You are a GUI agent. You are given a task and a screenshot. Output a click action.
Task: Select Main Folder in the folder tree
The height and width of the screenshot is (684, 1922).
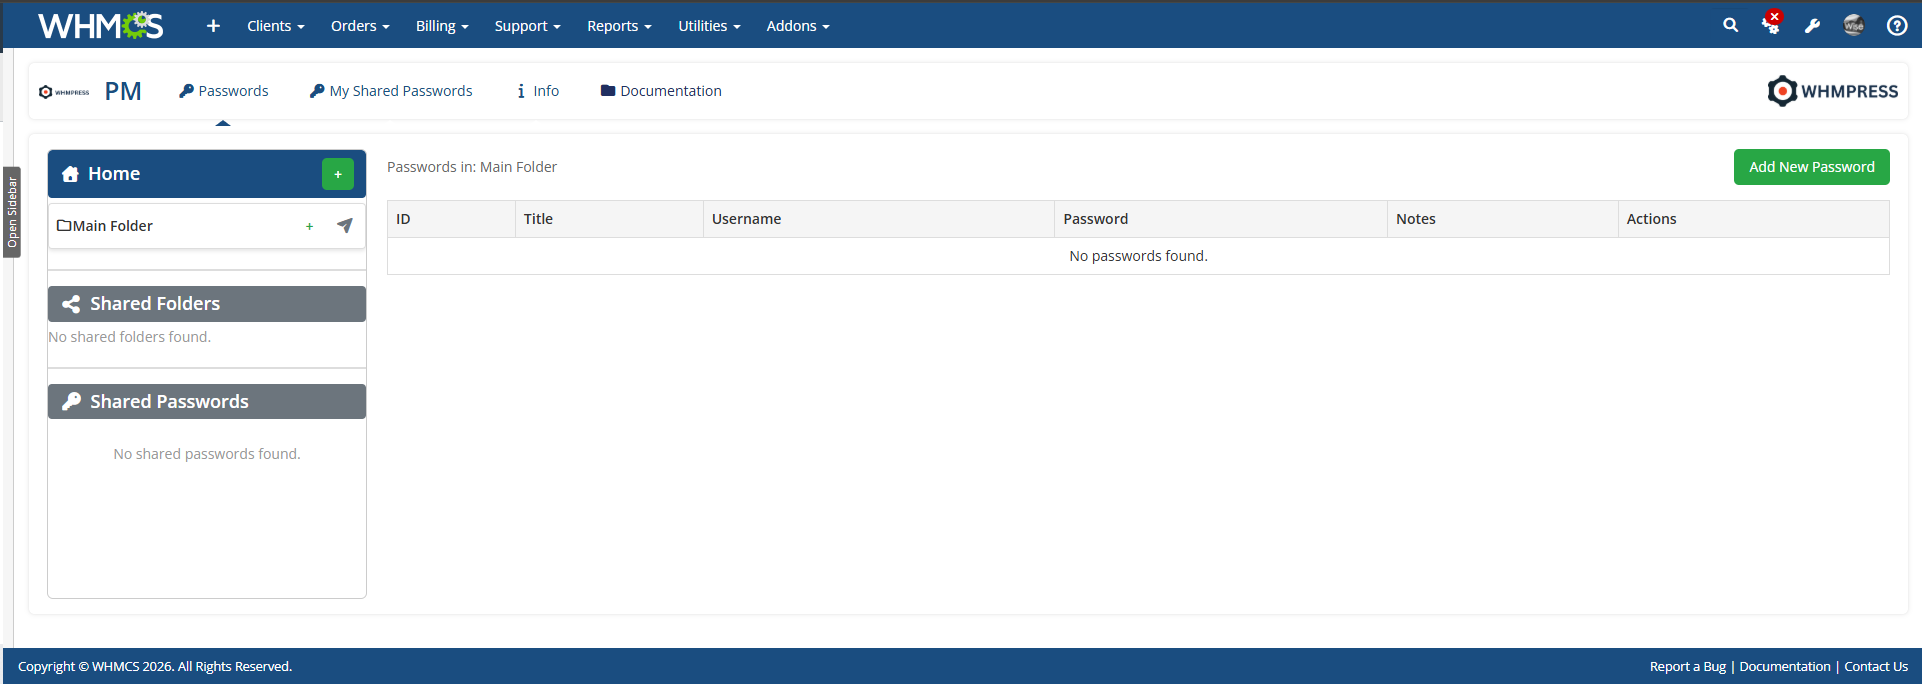pos(112,226)
